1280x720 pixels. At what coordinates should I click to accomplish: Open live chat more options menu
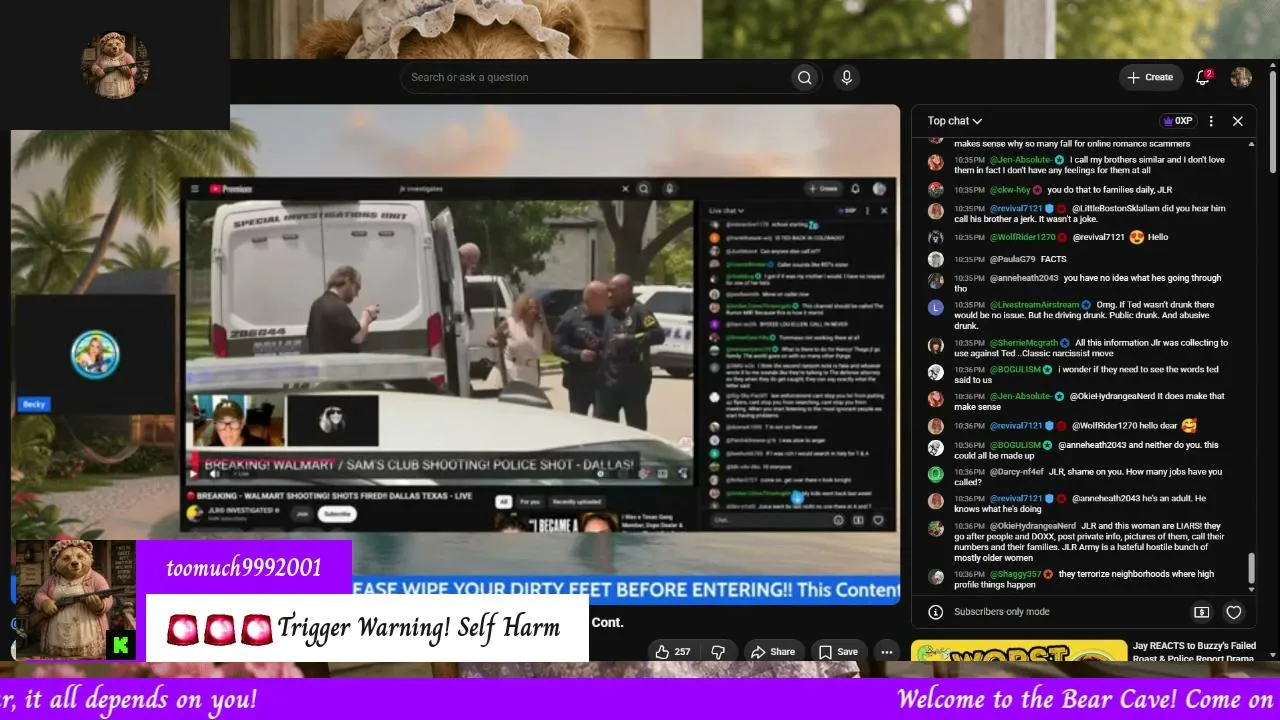[1211, 121]
